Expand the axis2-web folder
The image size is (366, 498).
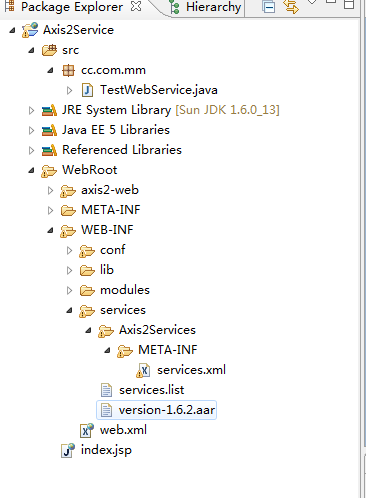50,191
